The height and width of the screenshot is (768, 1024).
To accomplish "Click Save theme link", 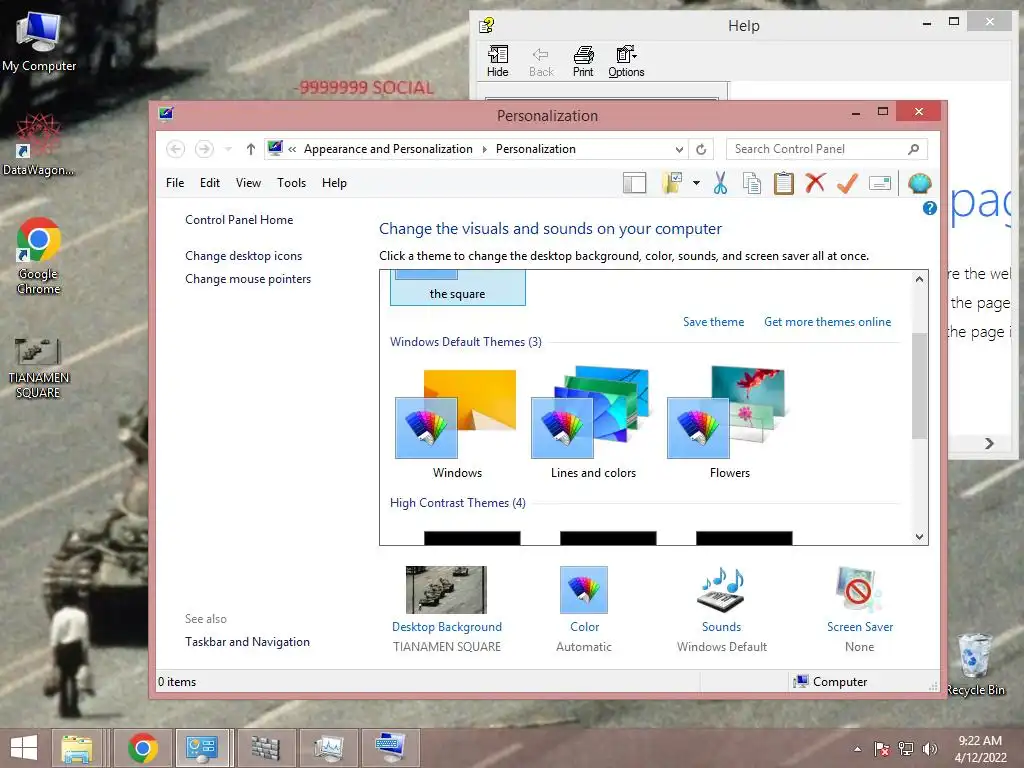I will coord(714,322).
